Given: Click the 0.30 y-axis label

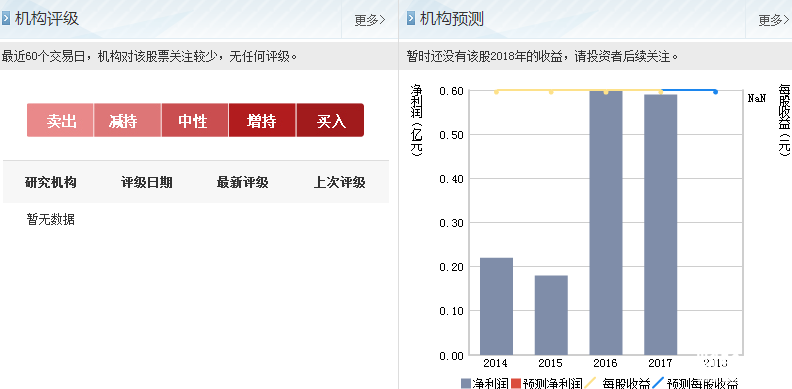Looking at the screenshot, I should [x=452, y=223].
